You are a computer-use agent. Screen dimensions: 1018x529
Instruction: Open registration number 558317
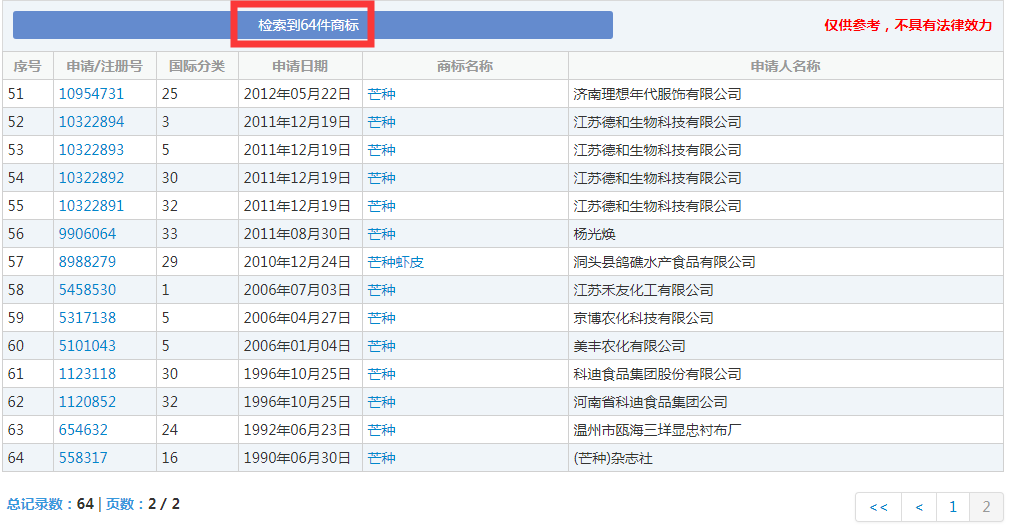83,458
